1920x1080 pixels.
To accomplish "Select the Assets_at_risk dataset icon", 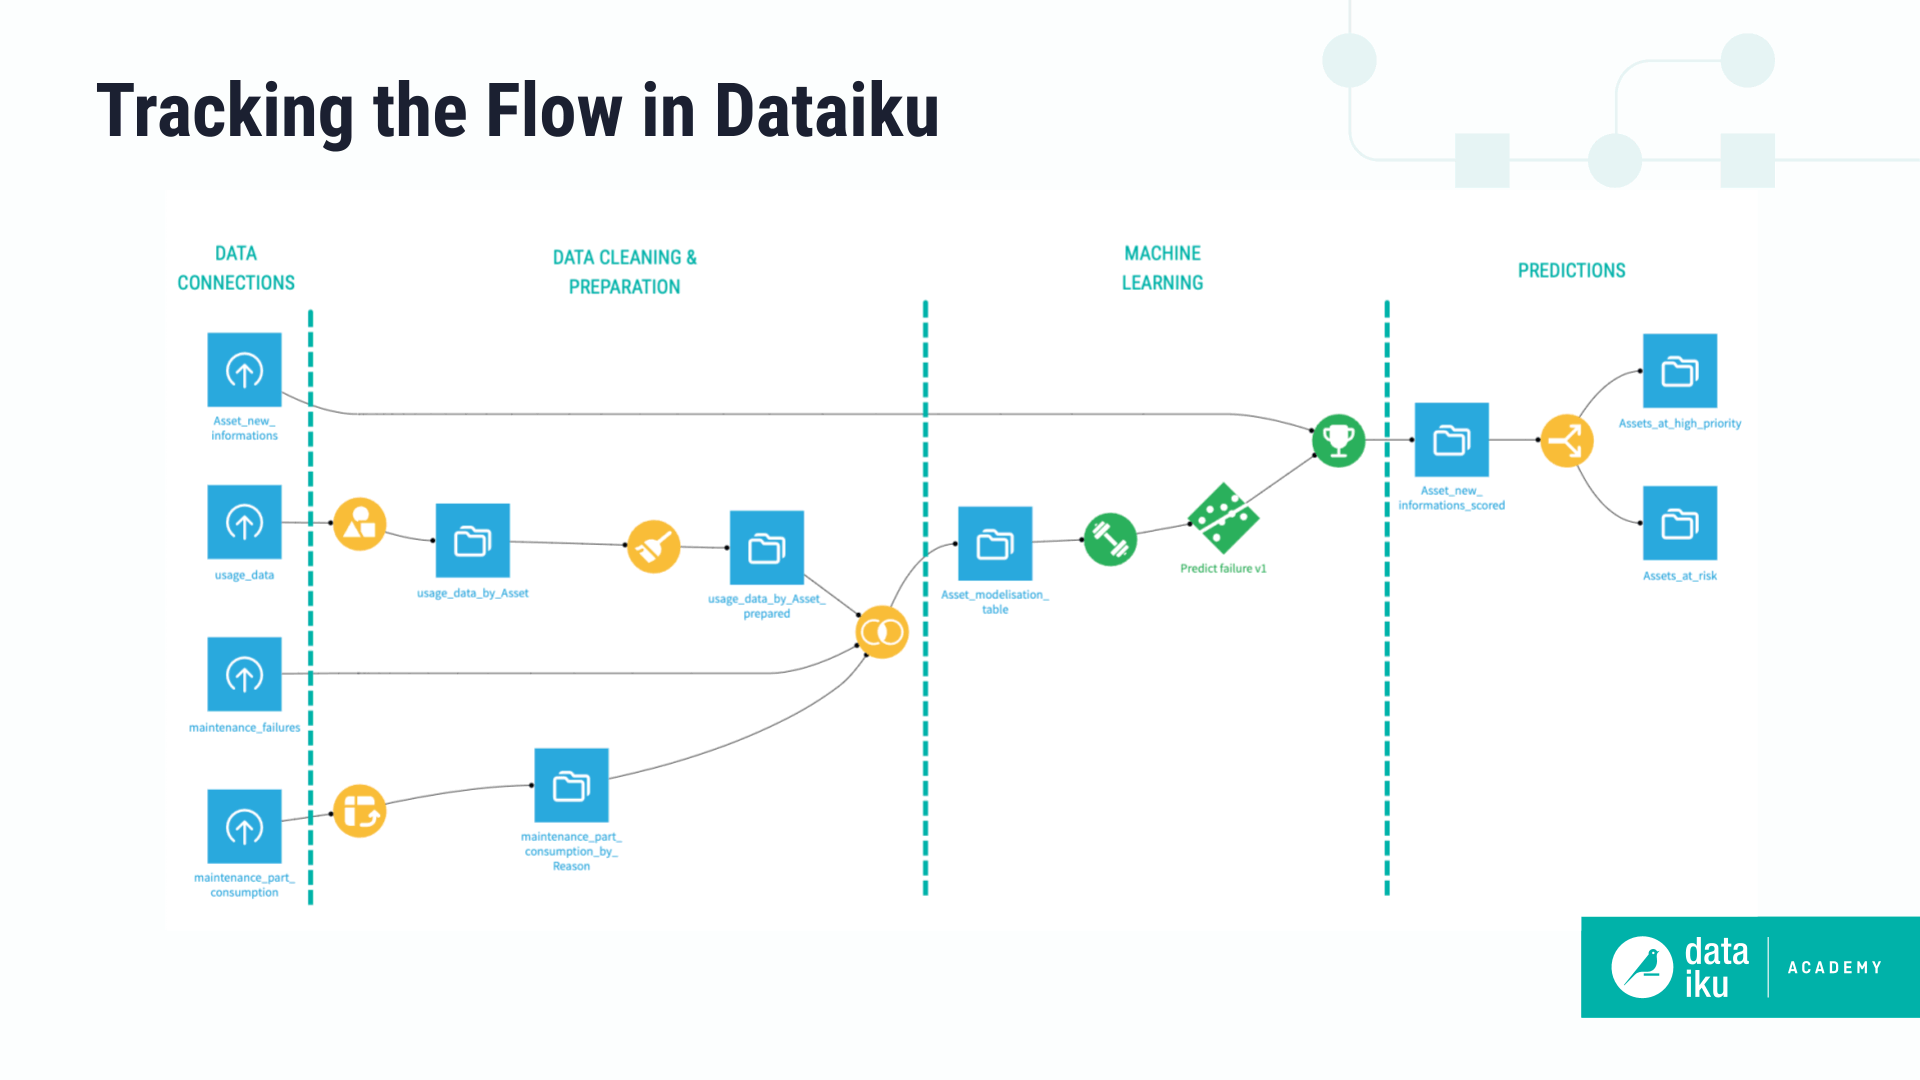I will tap(1680, 523).
